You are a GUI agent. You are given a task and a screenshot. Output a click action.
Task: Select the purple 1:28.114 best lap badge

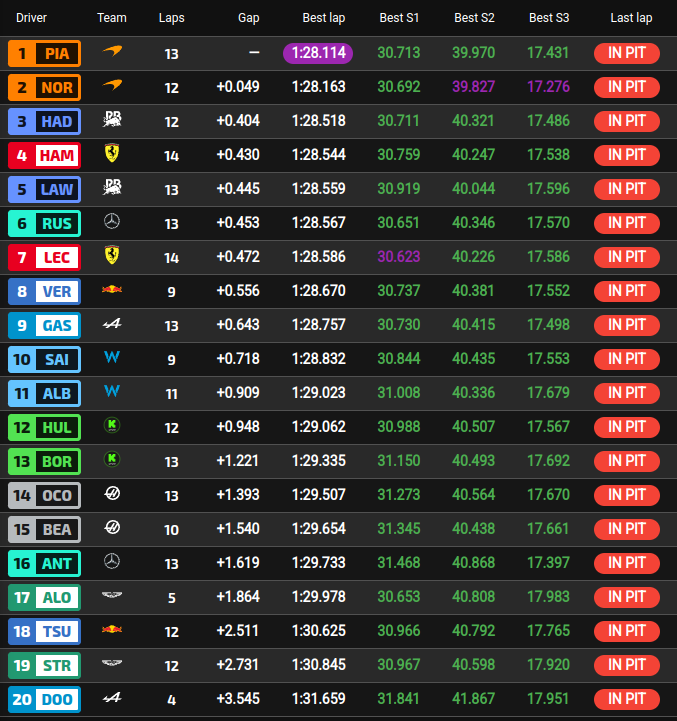point(318,53)
